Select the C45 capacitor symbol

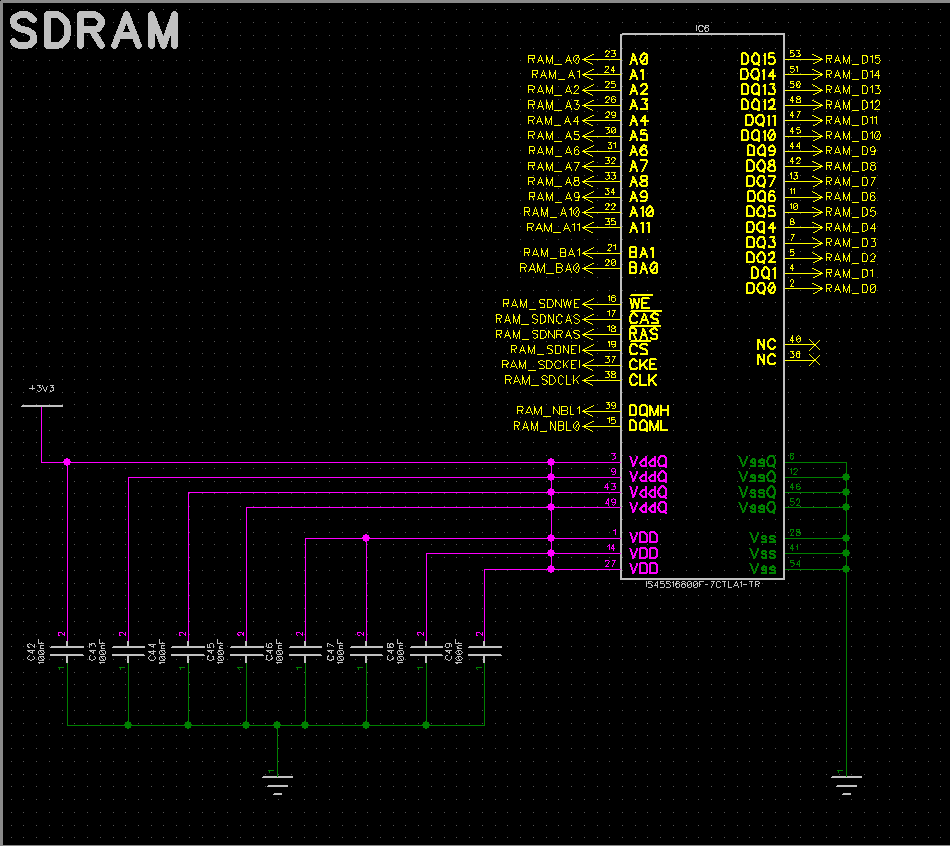pyautogui.click(x=247, y=651)
